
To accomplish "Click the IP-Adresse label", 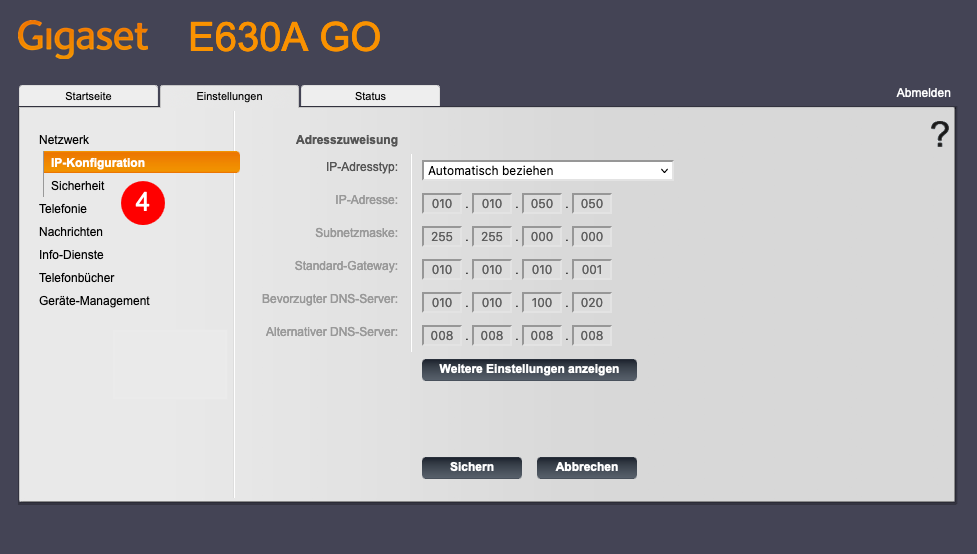I will click(x=366, y=200).
